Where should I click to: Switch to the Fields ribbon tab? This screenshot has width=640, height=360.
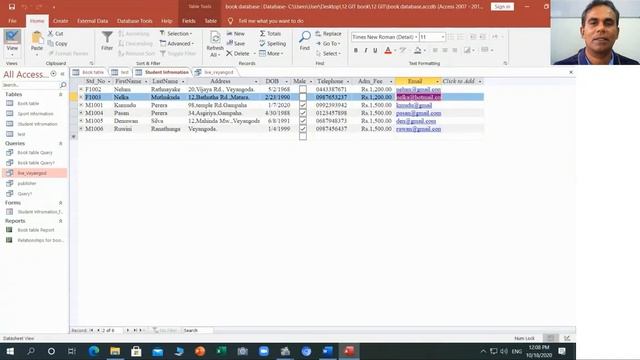pos(189,21)
